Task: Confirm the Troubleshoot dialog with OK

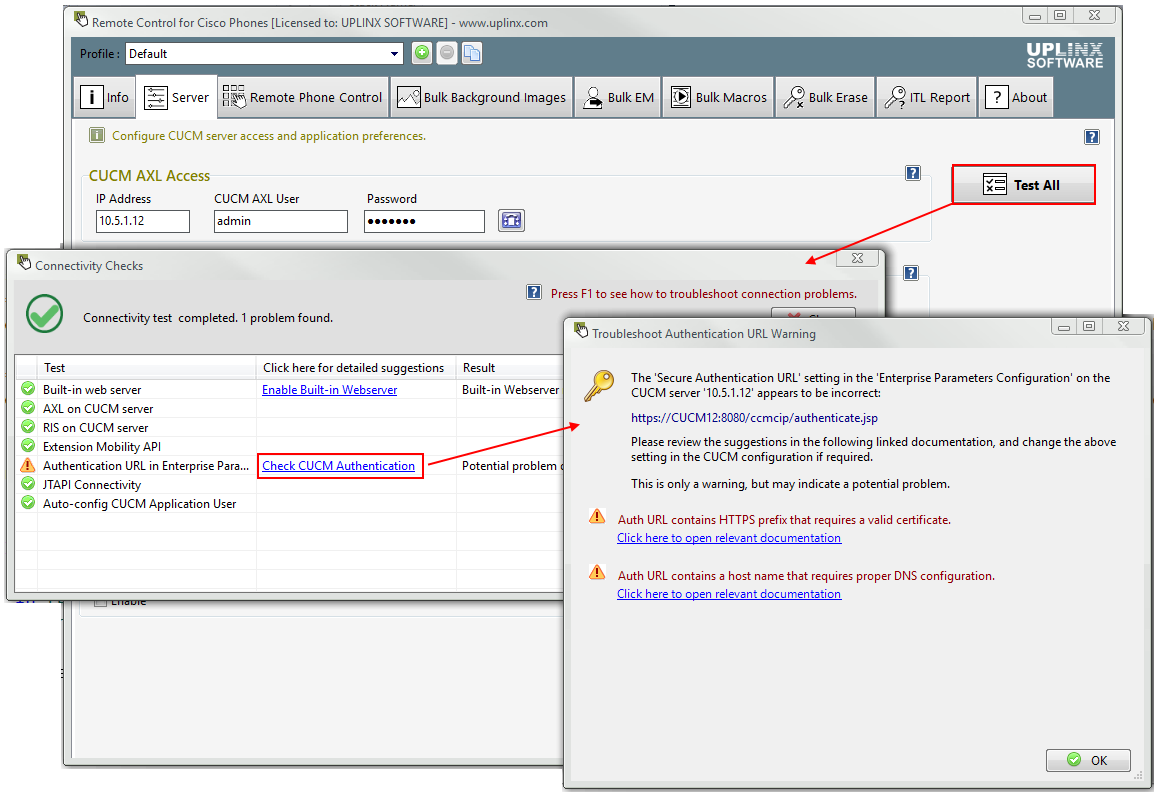Action: pos(1088,760)
